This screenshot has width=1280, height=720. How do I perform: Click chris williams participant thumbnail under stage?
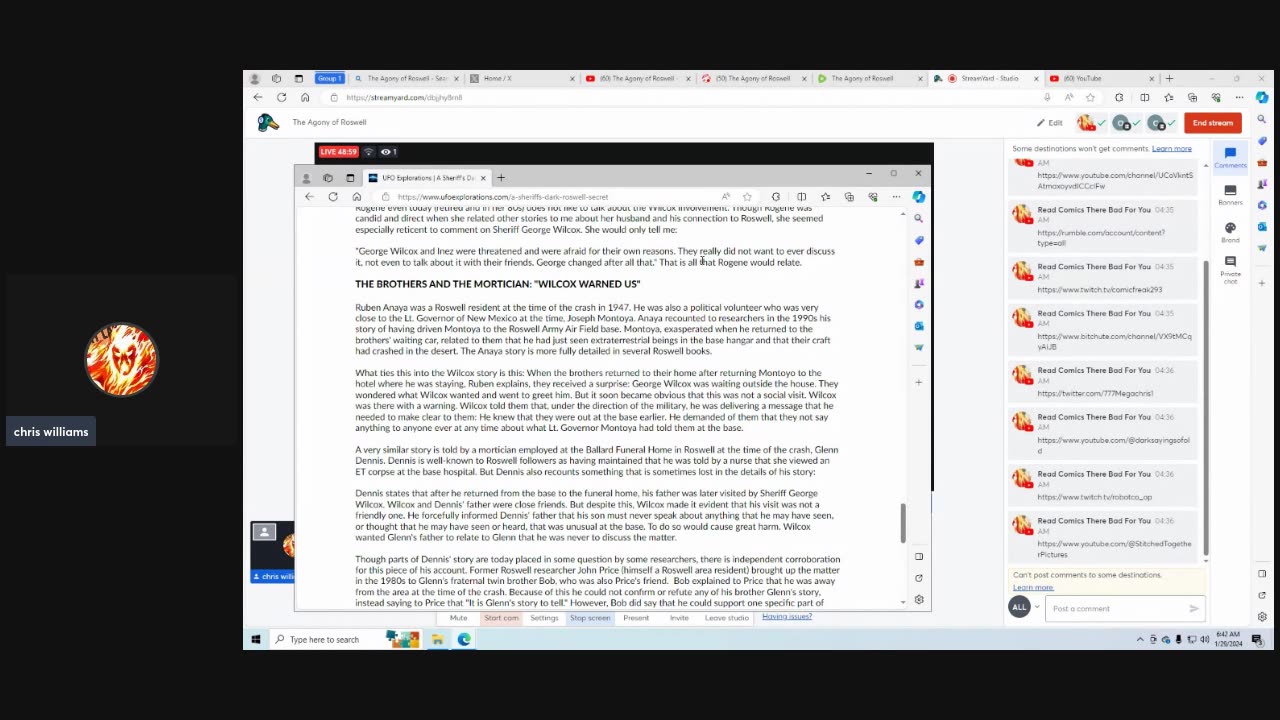273,552
